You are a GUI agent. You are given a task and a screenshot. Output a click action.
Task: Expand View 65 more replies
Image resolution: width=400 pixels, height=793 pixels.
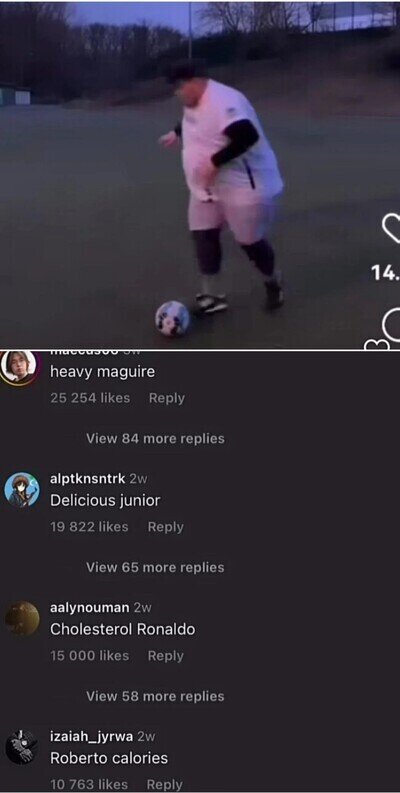[155, 567]
